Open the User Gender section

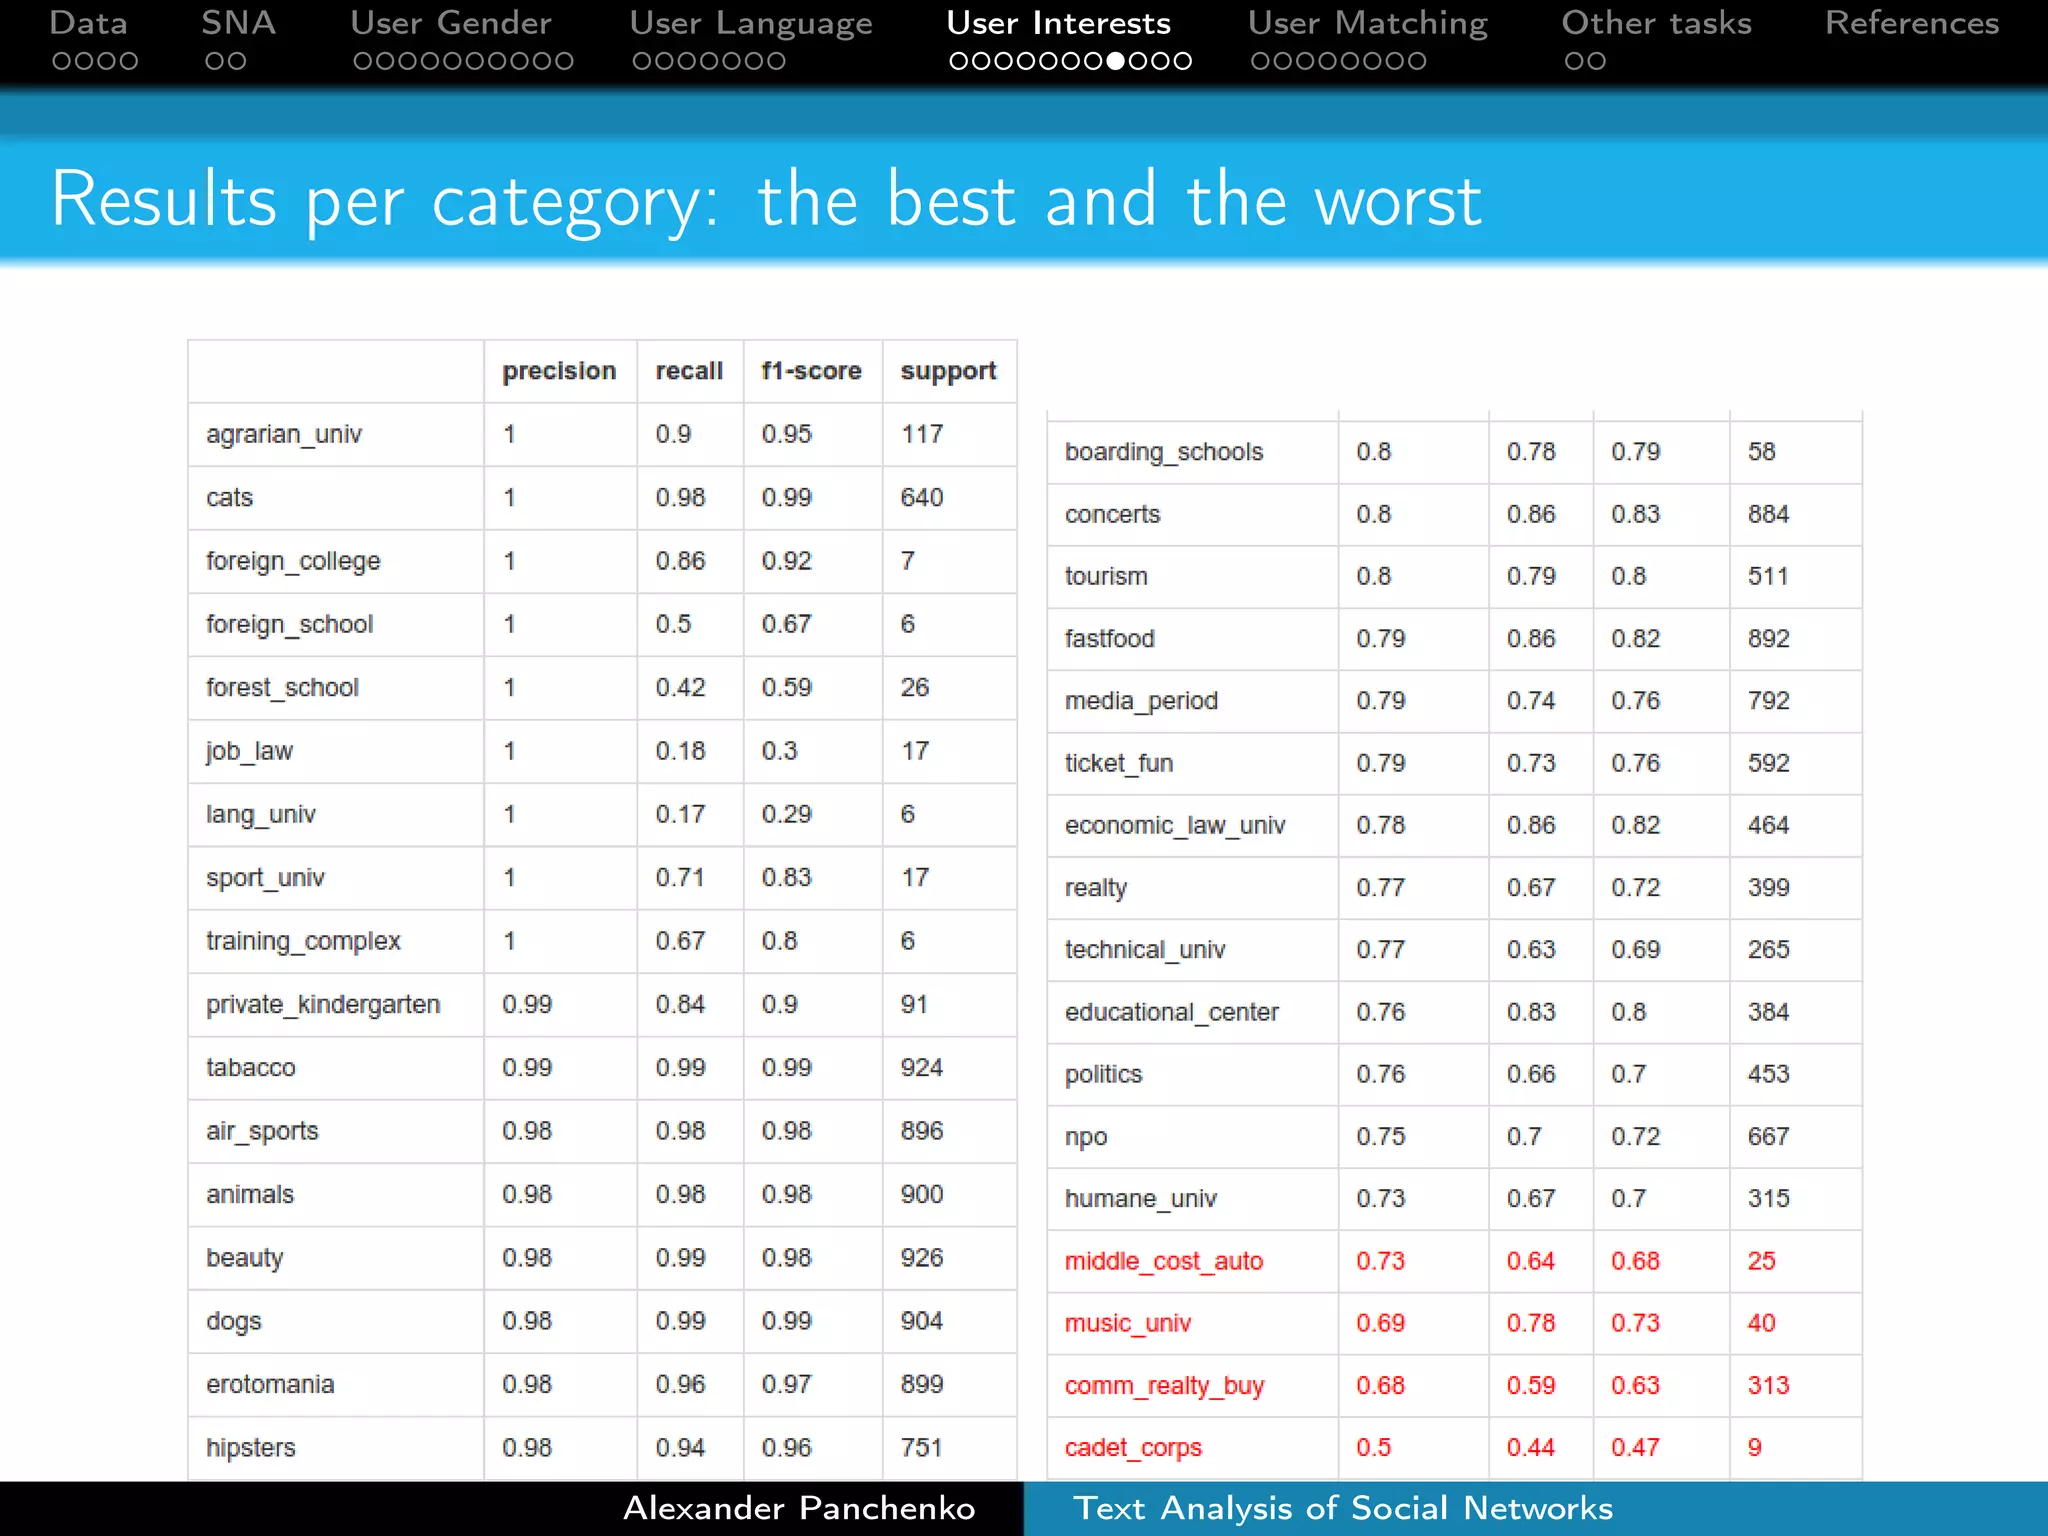click(x=450, y=23)
